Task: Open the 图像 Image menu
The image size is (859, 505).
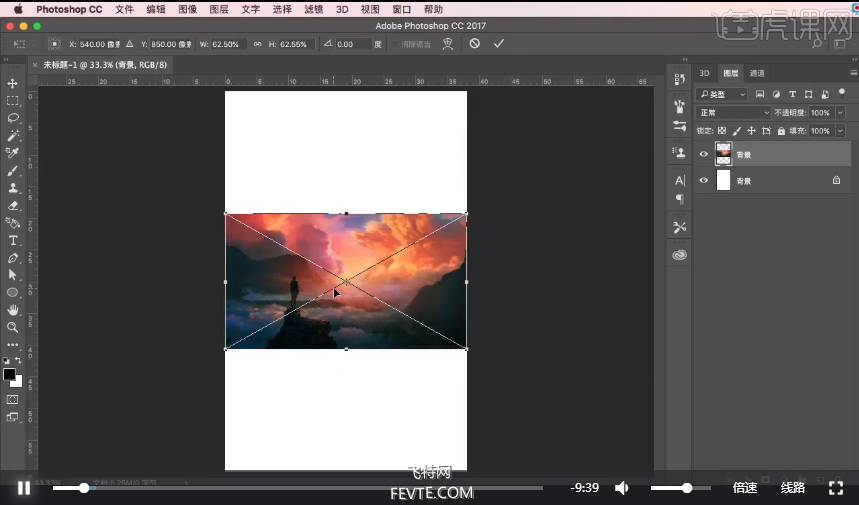Action: coord(187,9)
